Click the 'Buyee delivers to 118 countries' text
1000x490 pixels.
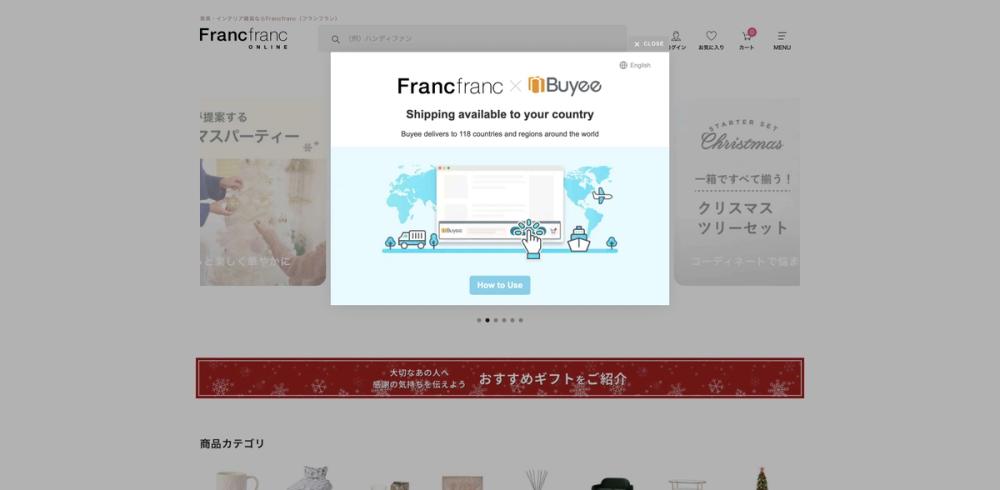(x=499, y=134)
